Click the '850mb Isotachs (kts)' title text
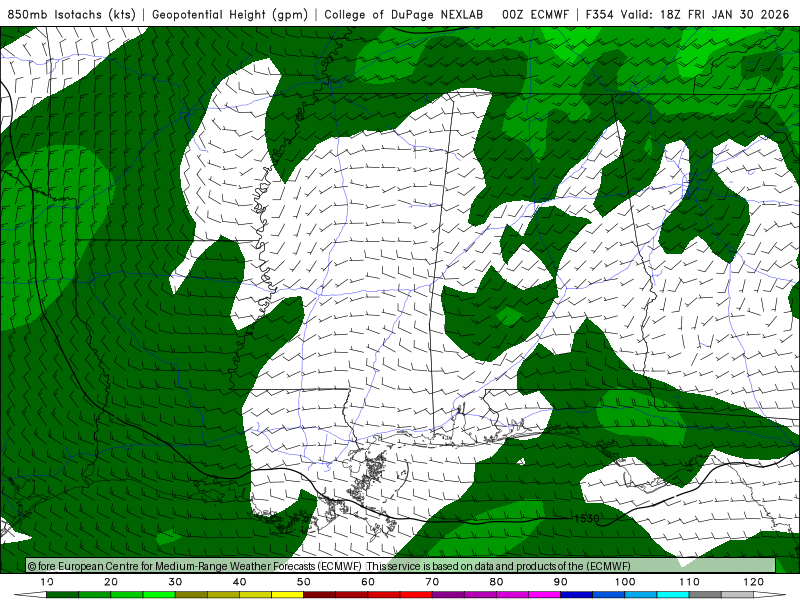Image resolution: width=800 pixels, height=600 pixels. click(x=71, y=14)
